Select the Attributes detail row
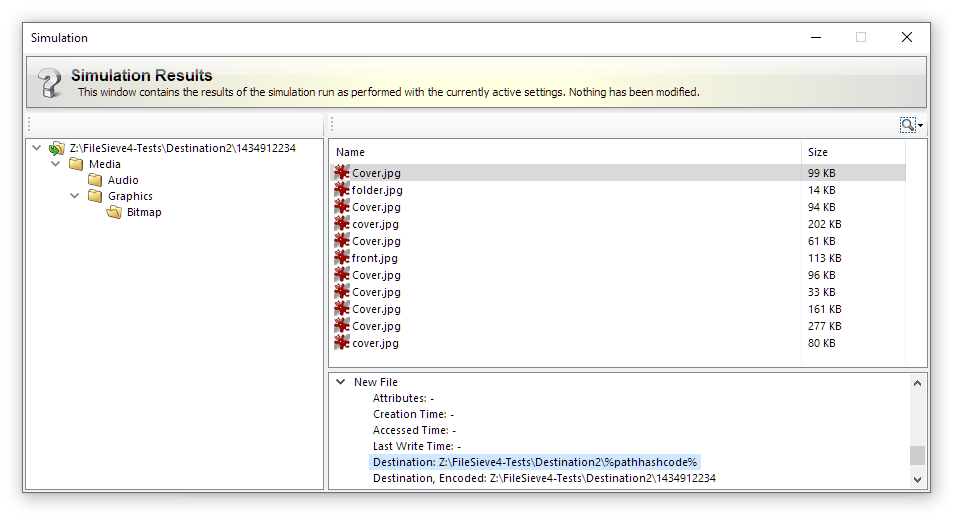953x514 pixels. point(404,398)
